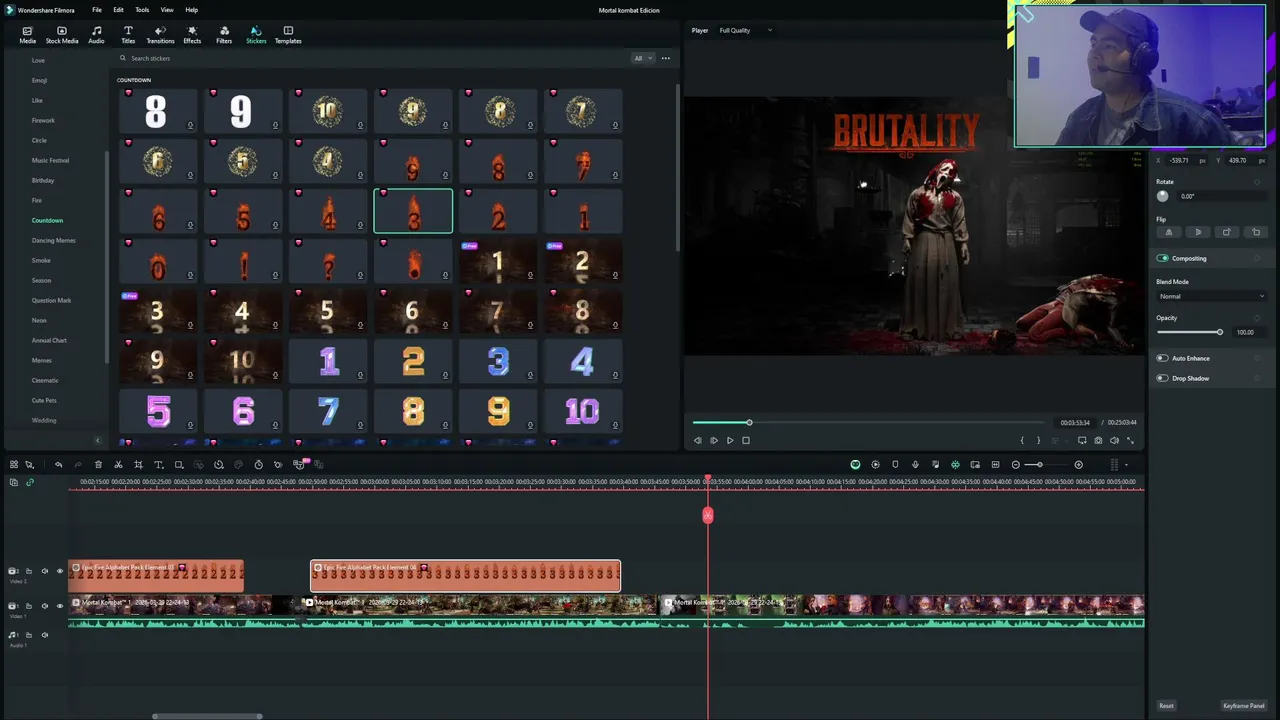Switch to the Audio tab

pyautogui.click(x=96, y=35)
